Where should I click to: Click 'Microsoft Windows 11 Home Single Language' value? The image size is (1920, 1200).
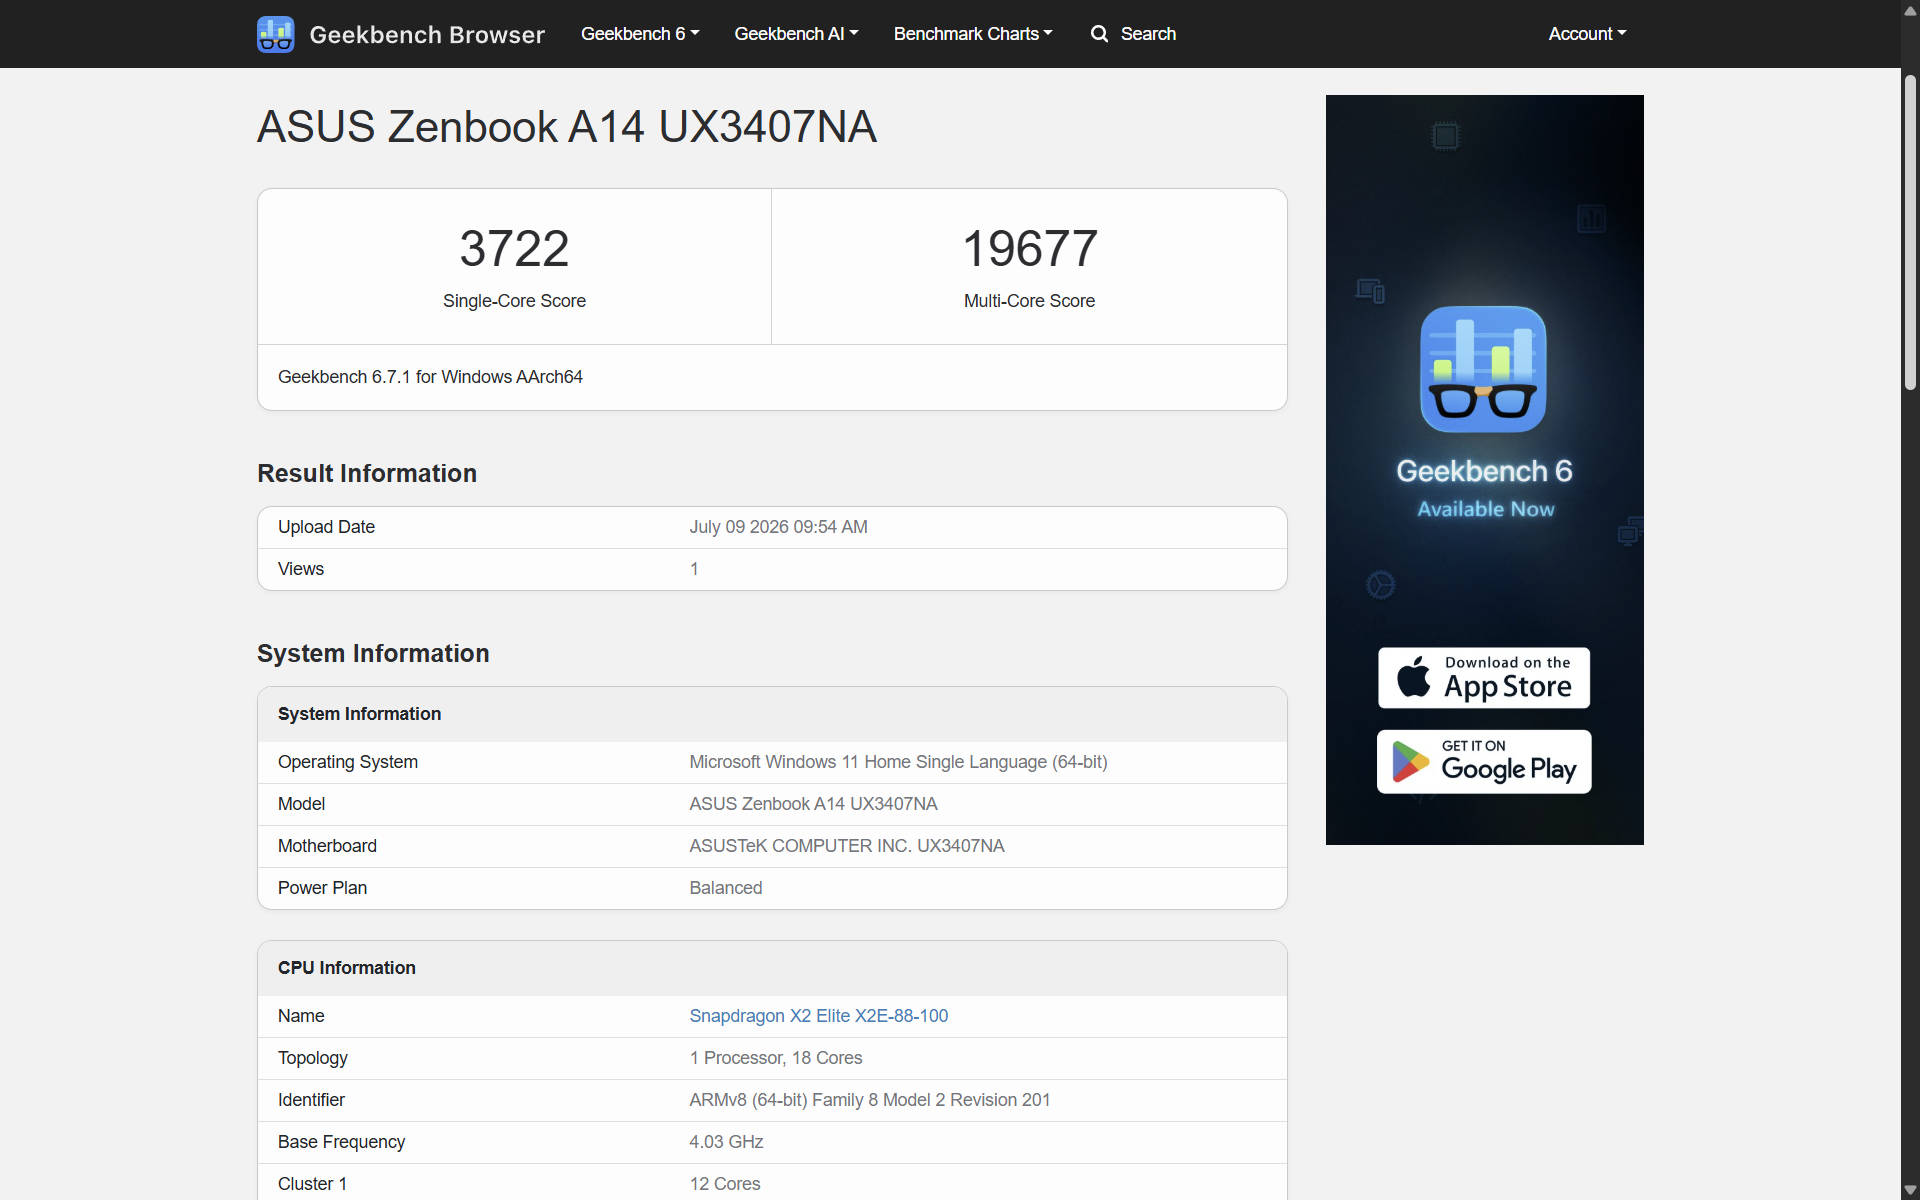(898, 762)
